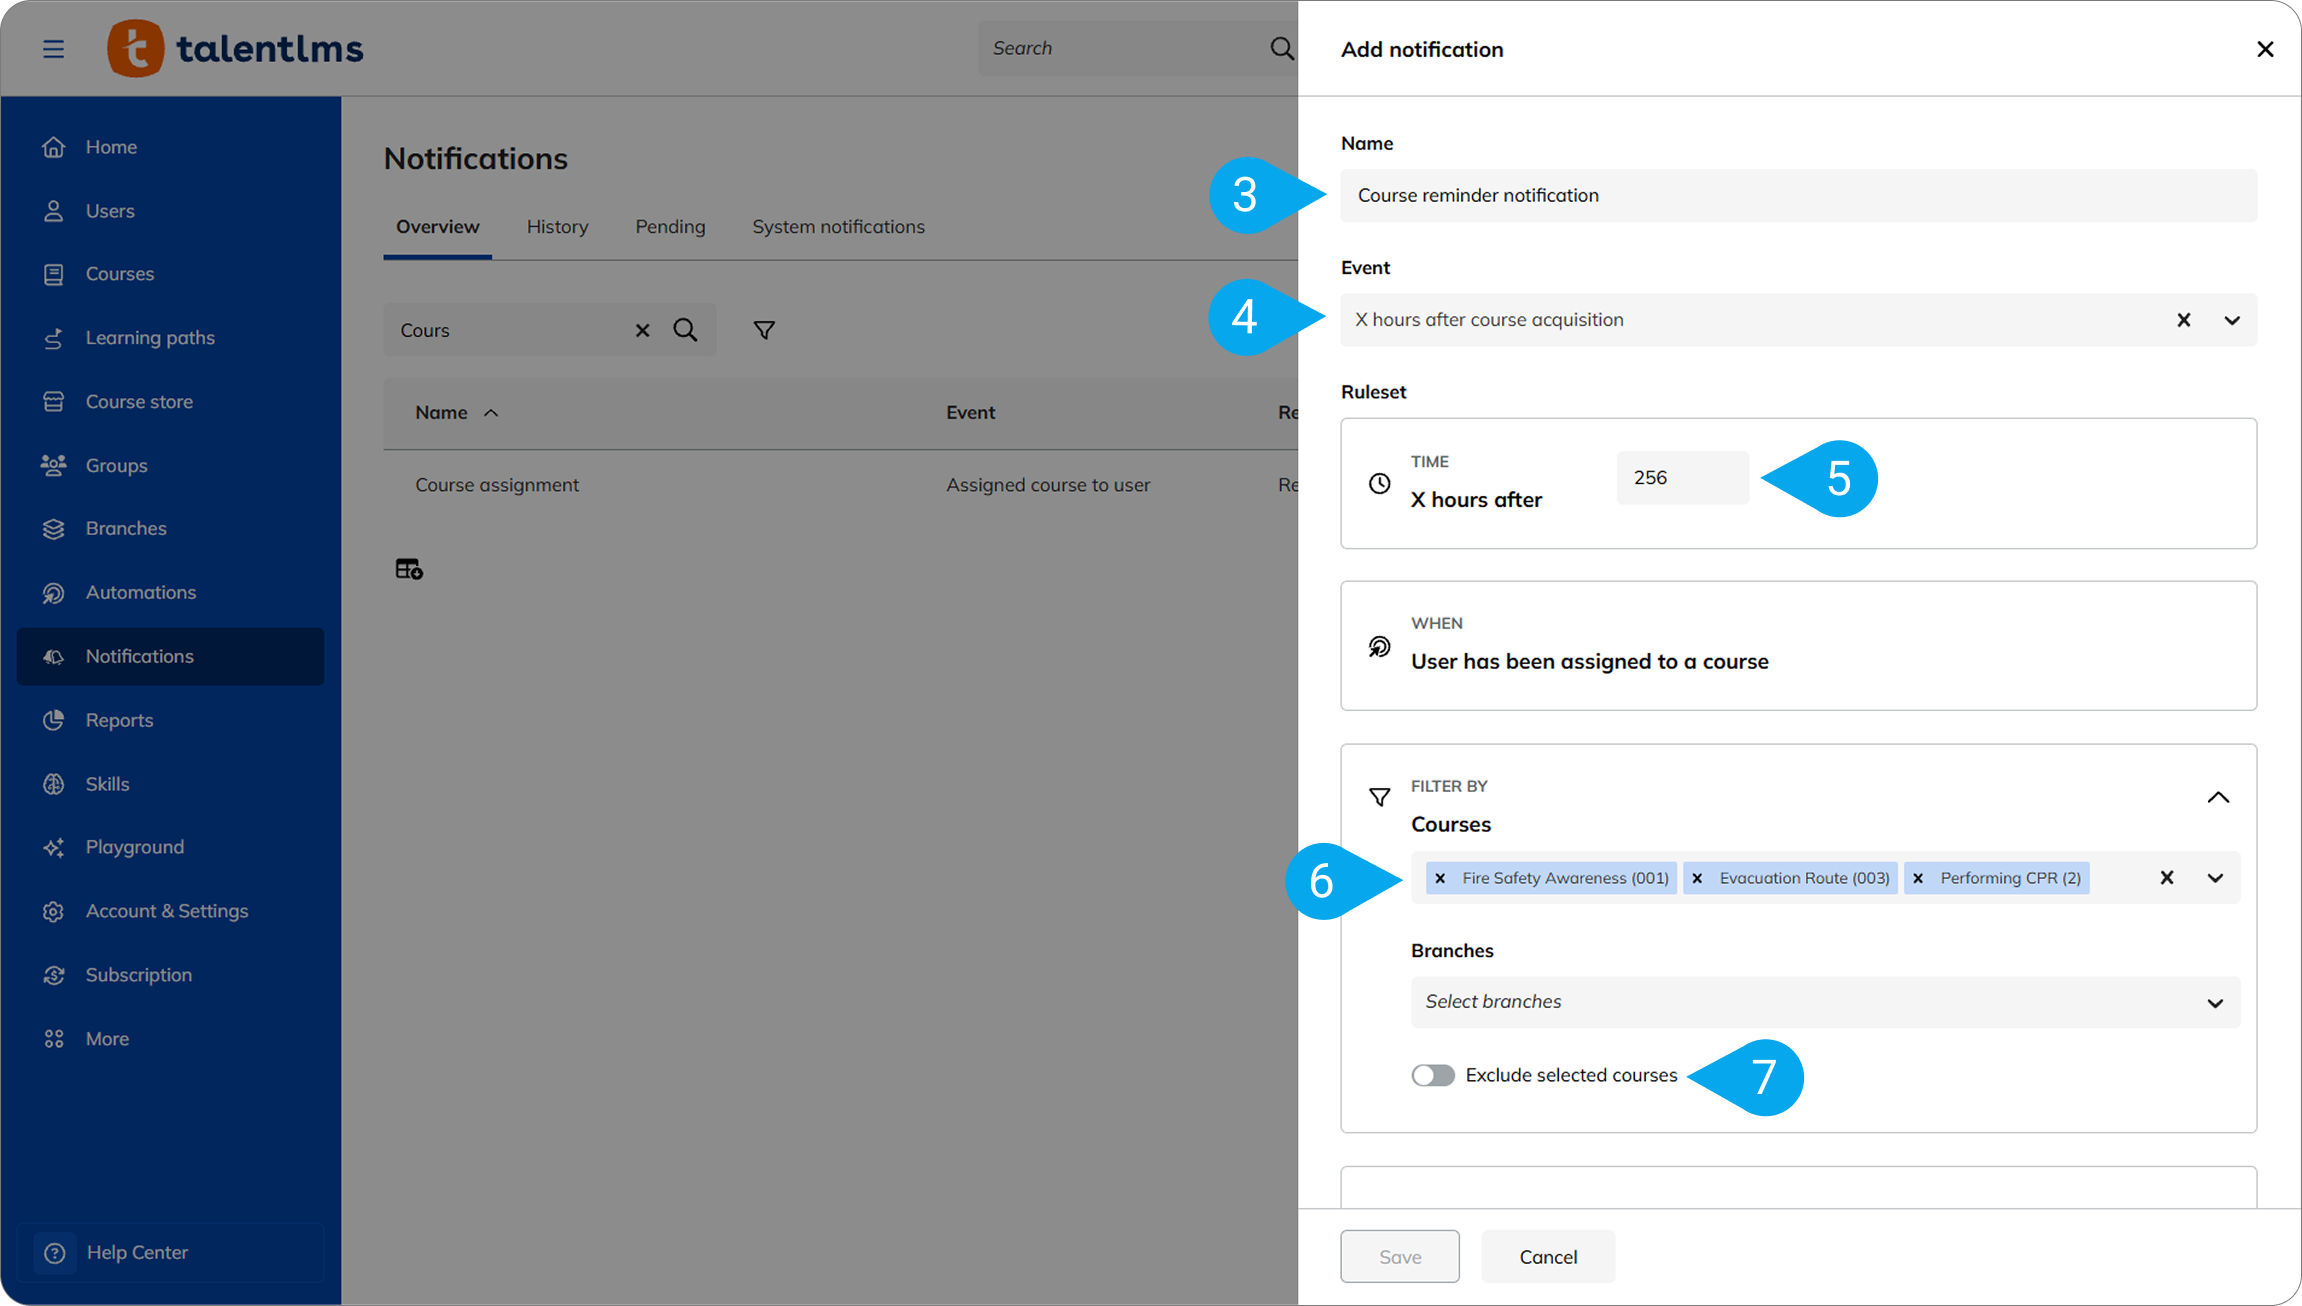2302x1306 pixels.
Task: Click the hours value field 256
Action: pyautogui.click(x=1682, y=478)
